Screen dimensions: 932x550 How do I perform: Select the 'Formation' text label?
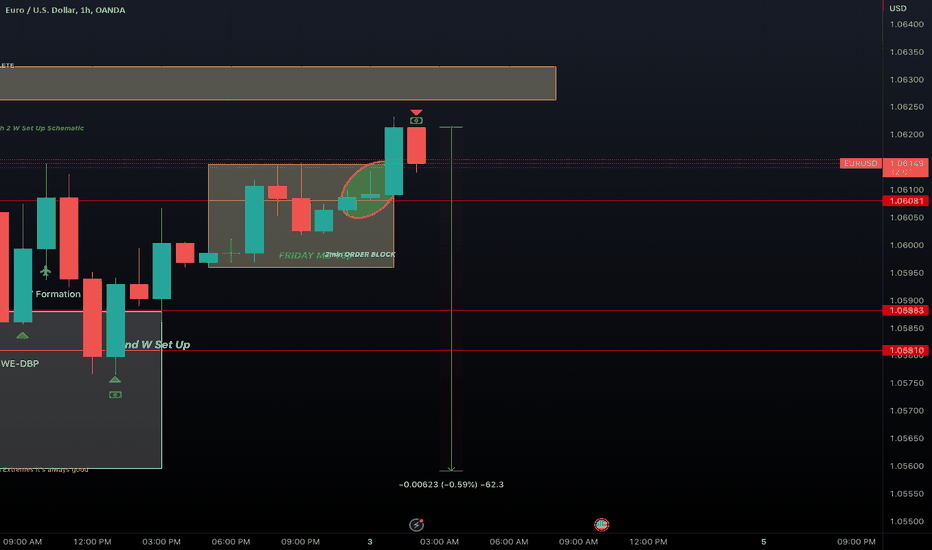58,294
